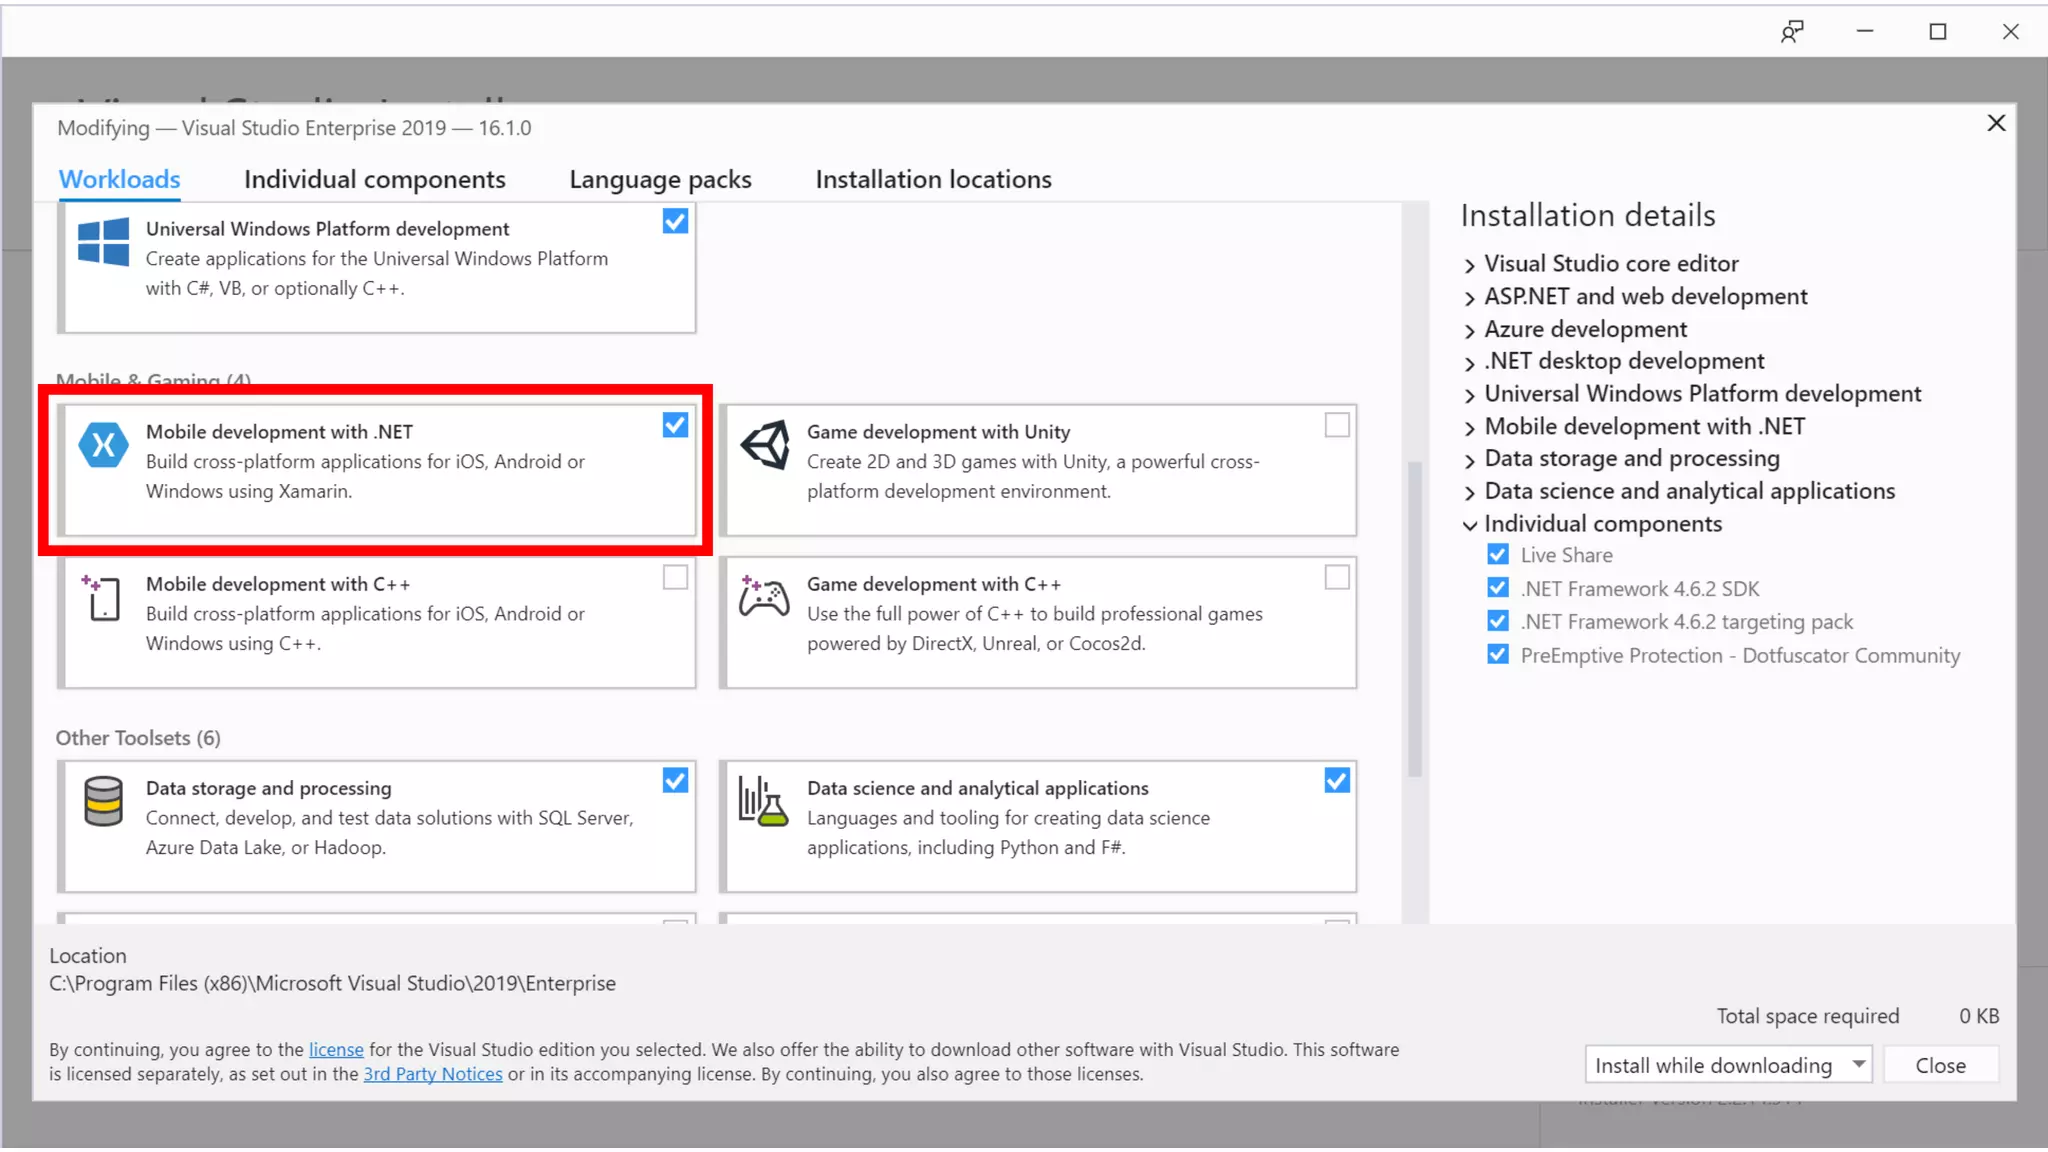2048x1152 pixels.
Task: Click the flask icon for Data science workload
Action: click(x=763, y=802)
